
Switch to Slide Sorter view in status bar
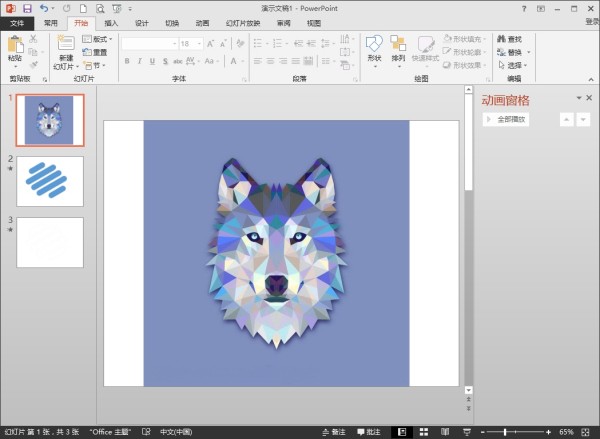pyautogui.click(x=423, y=432)
